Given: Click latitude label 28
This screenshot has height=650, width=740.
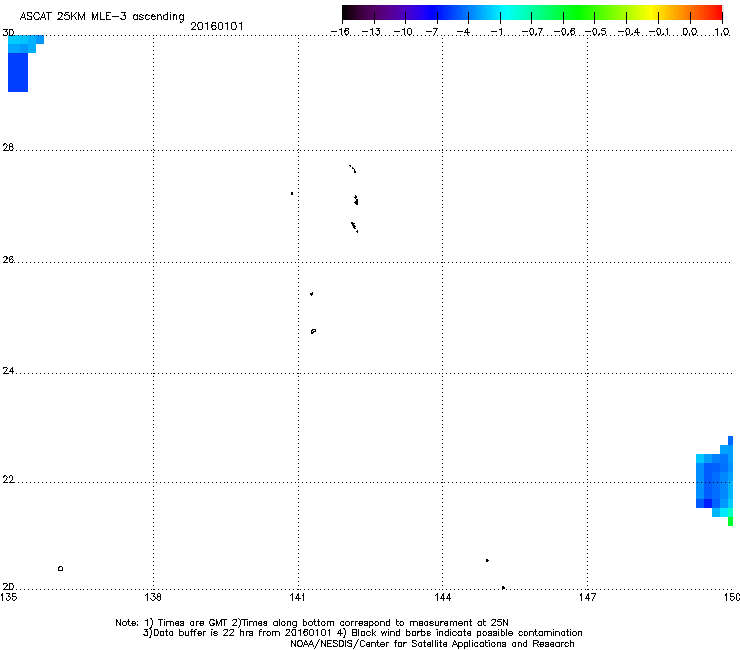Looking at the screenshot, I should pos(8,147).
